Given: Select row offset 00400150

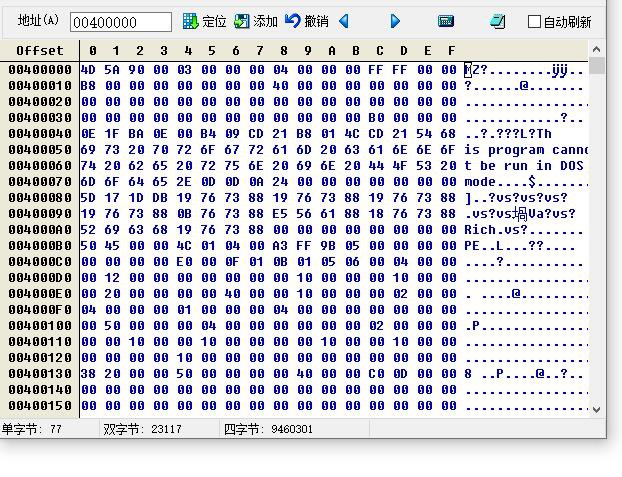Looking at the screenshot, I should [x=40, y=406].
